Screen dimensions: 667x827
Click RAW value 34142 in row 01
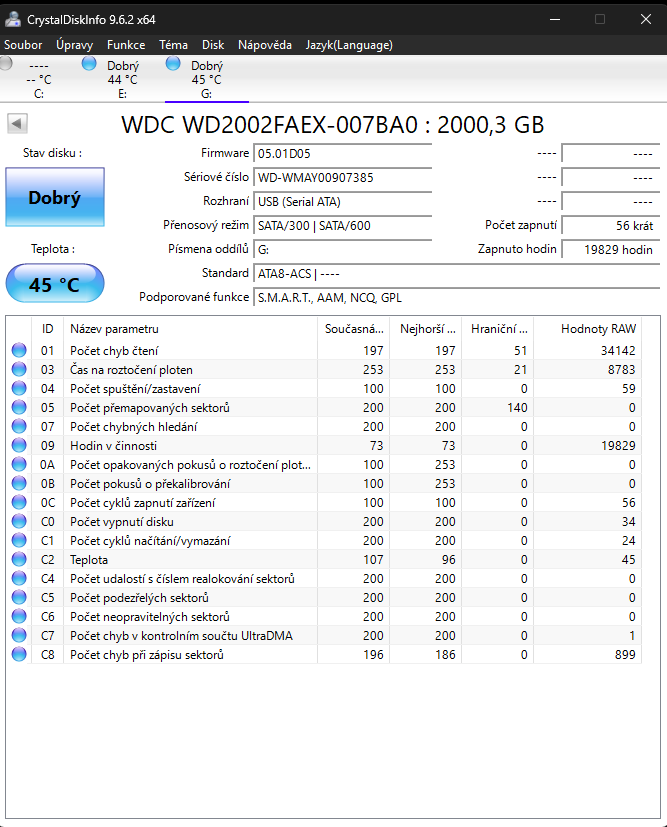(618, 351)
